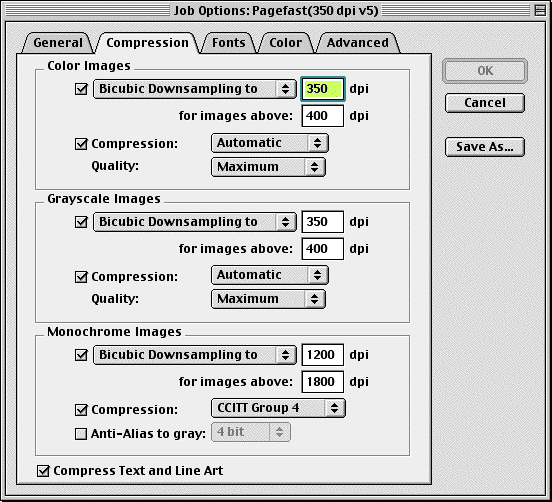Switch to the General tab
This screenshot has height=502, width=552.
(x=58, y=43)
